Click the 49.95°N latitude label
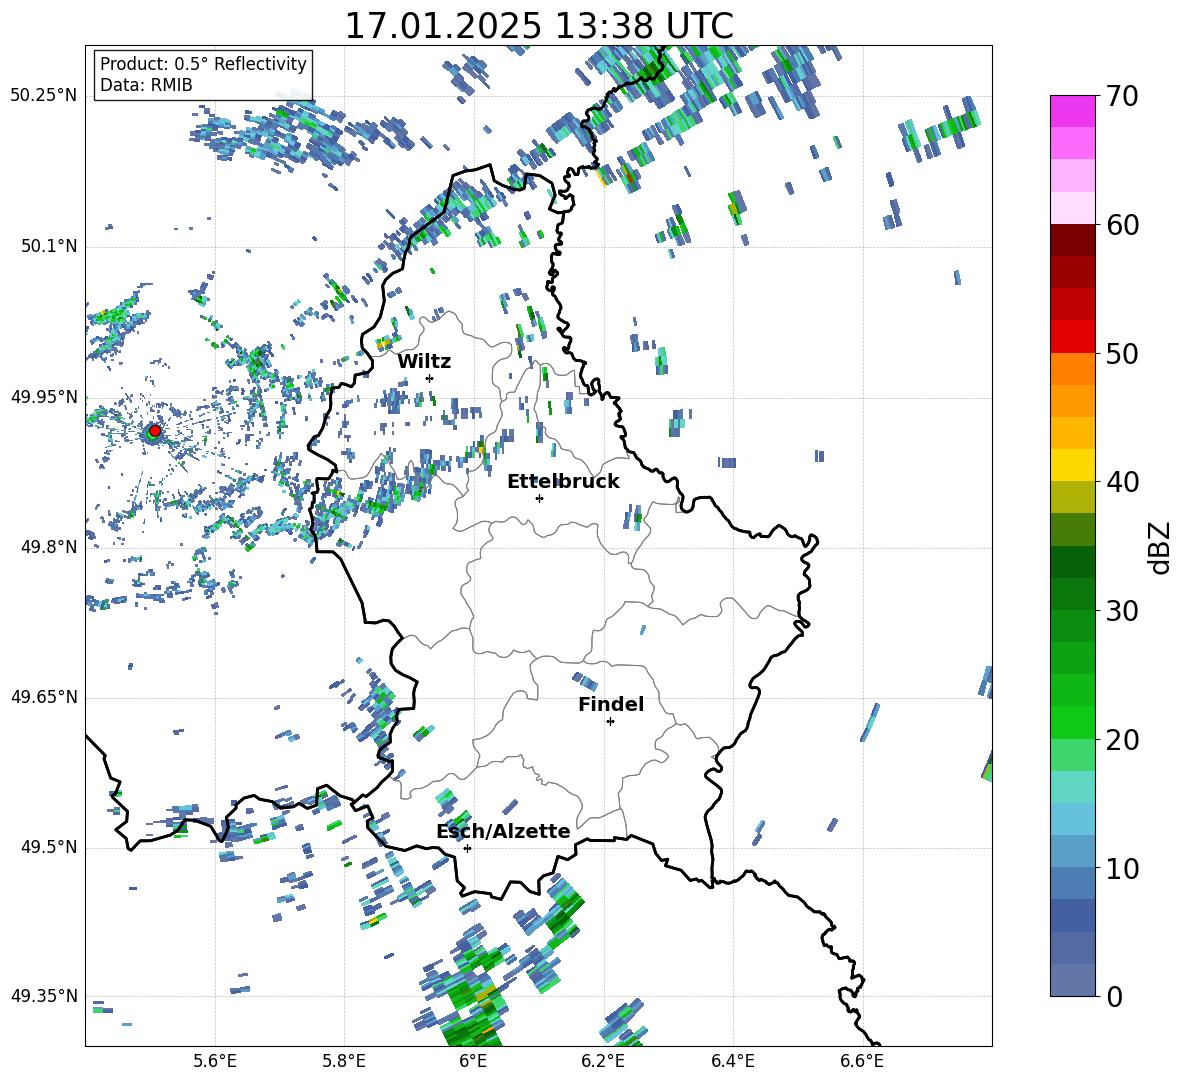Screen dimensions: 1184x1081 [x=44, y=397]
